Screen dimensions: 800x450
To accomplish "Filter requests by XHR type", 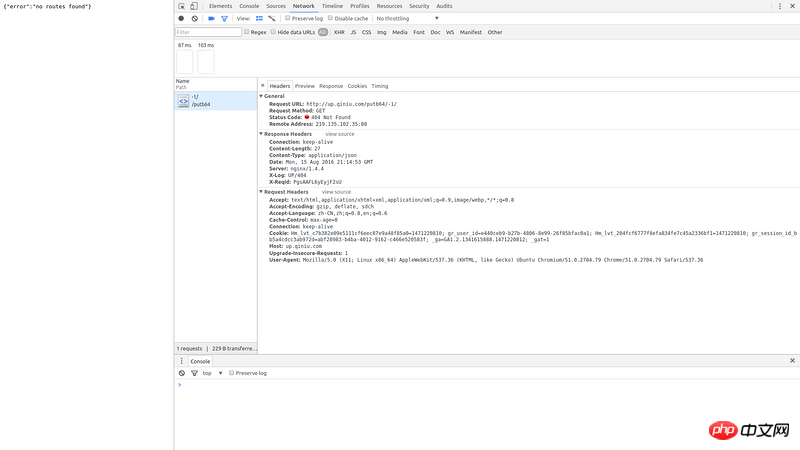I will point(339,32).
